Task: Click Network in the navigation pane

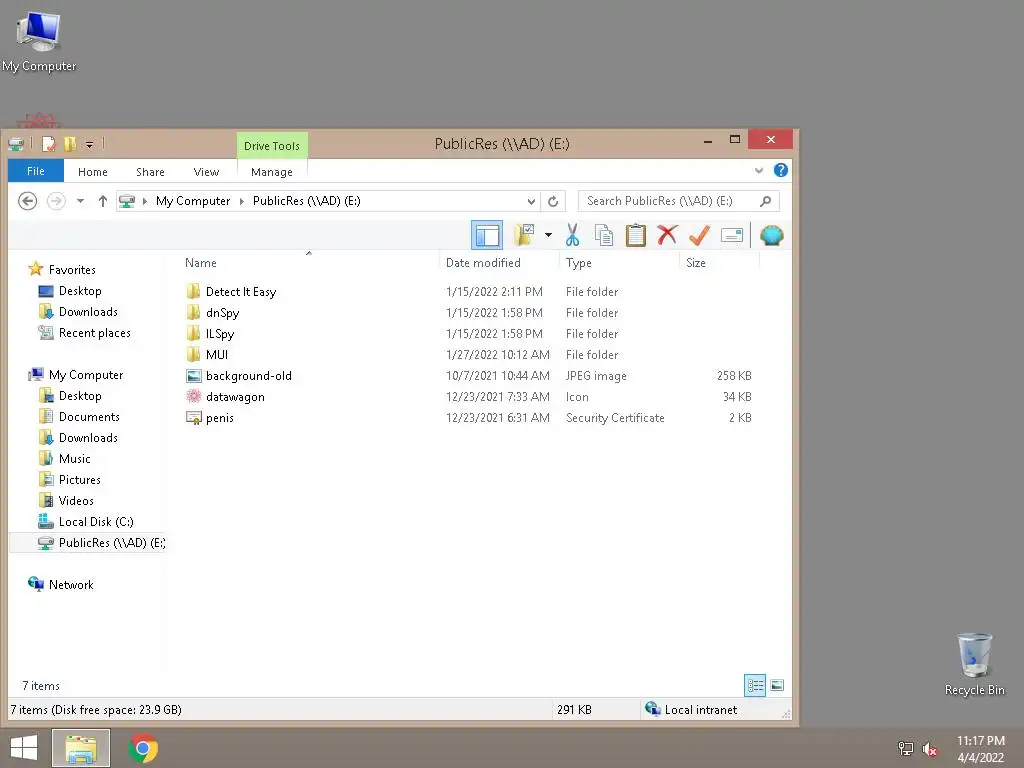Action: [71, 584]
